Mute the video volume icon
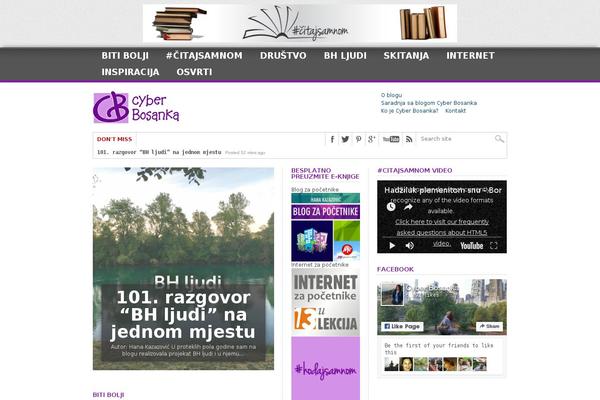 [409, 246]
